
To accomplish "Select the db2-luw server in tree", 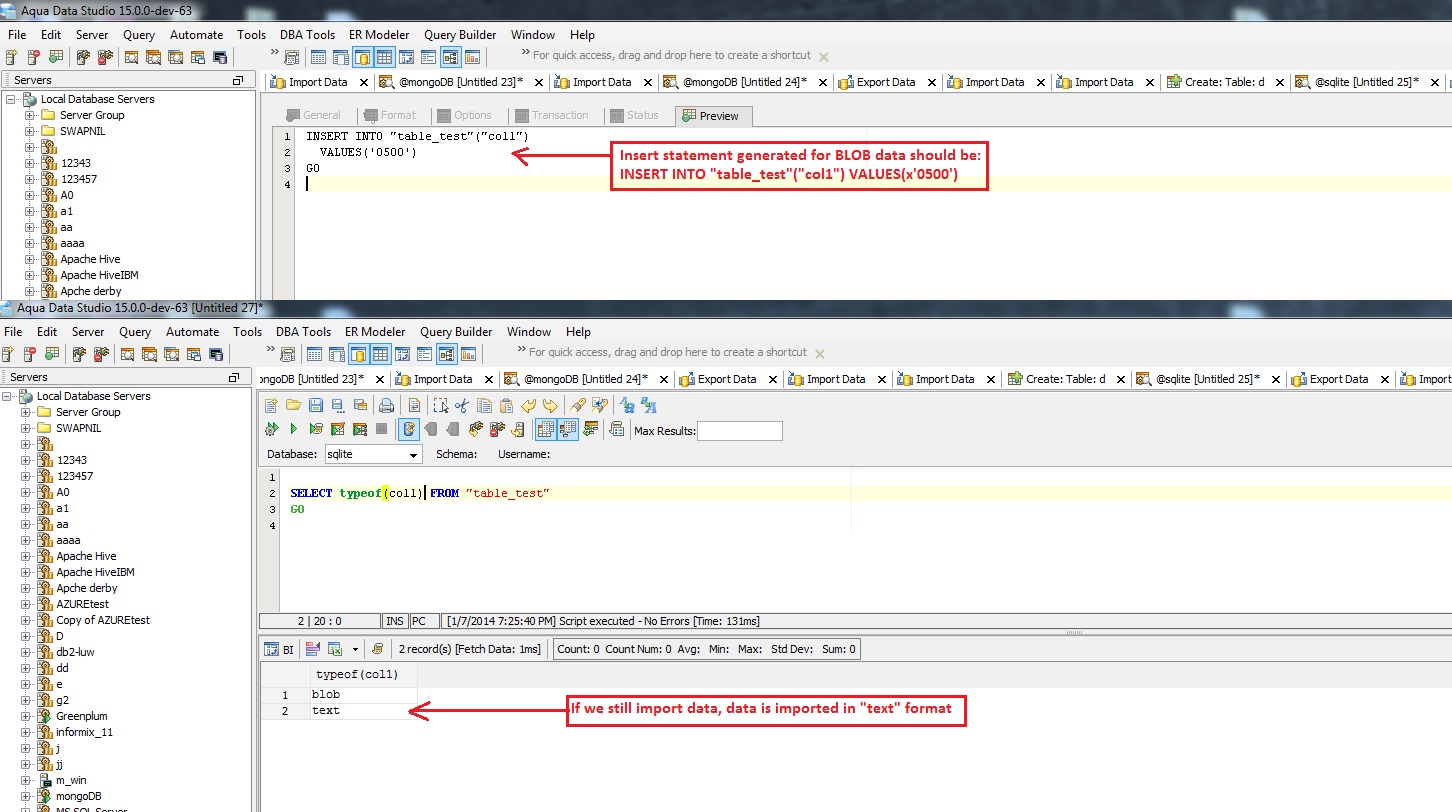I will pos(75,652).
